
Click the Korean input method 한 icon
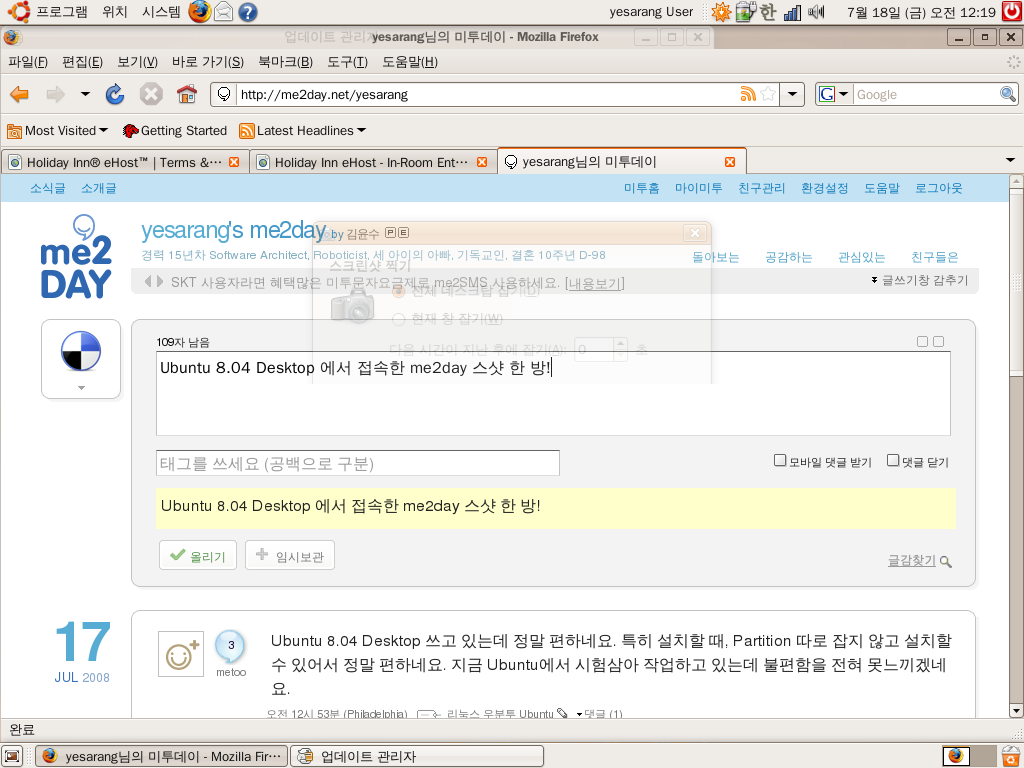pos(767,12)
